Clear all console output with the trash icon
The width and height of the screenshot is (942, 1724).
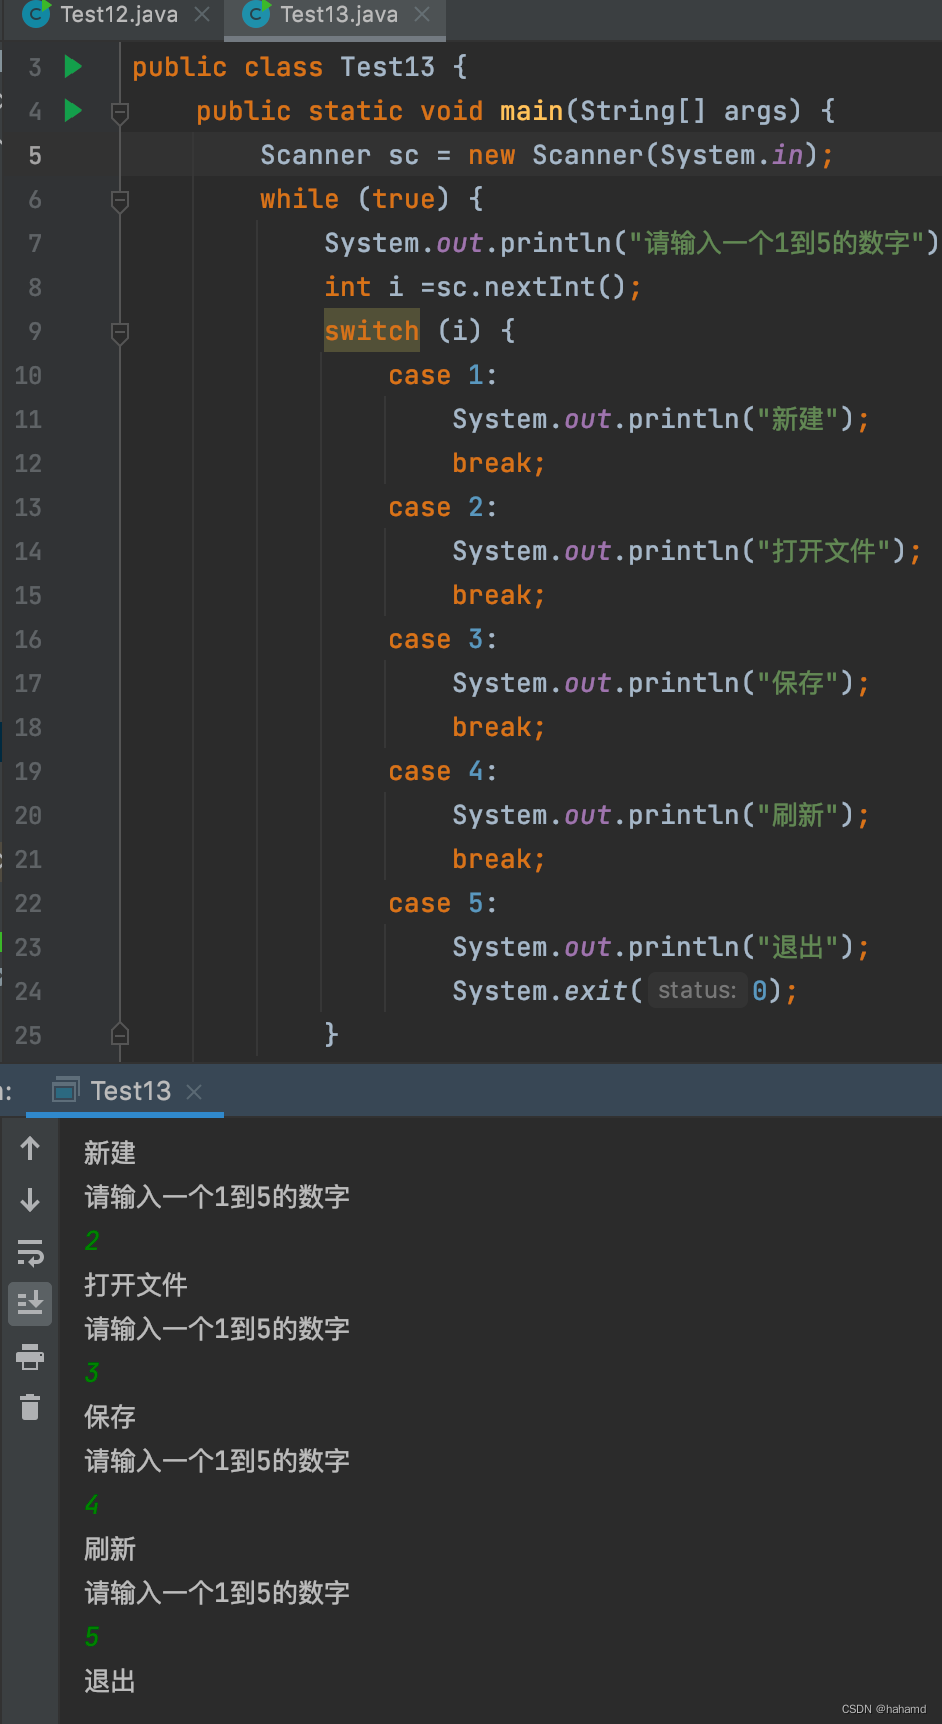(x=29, y=1407)
